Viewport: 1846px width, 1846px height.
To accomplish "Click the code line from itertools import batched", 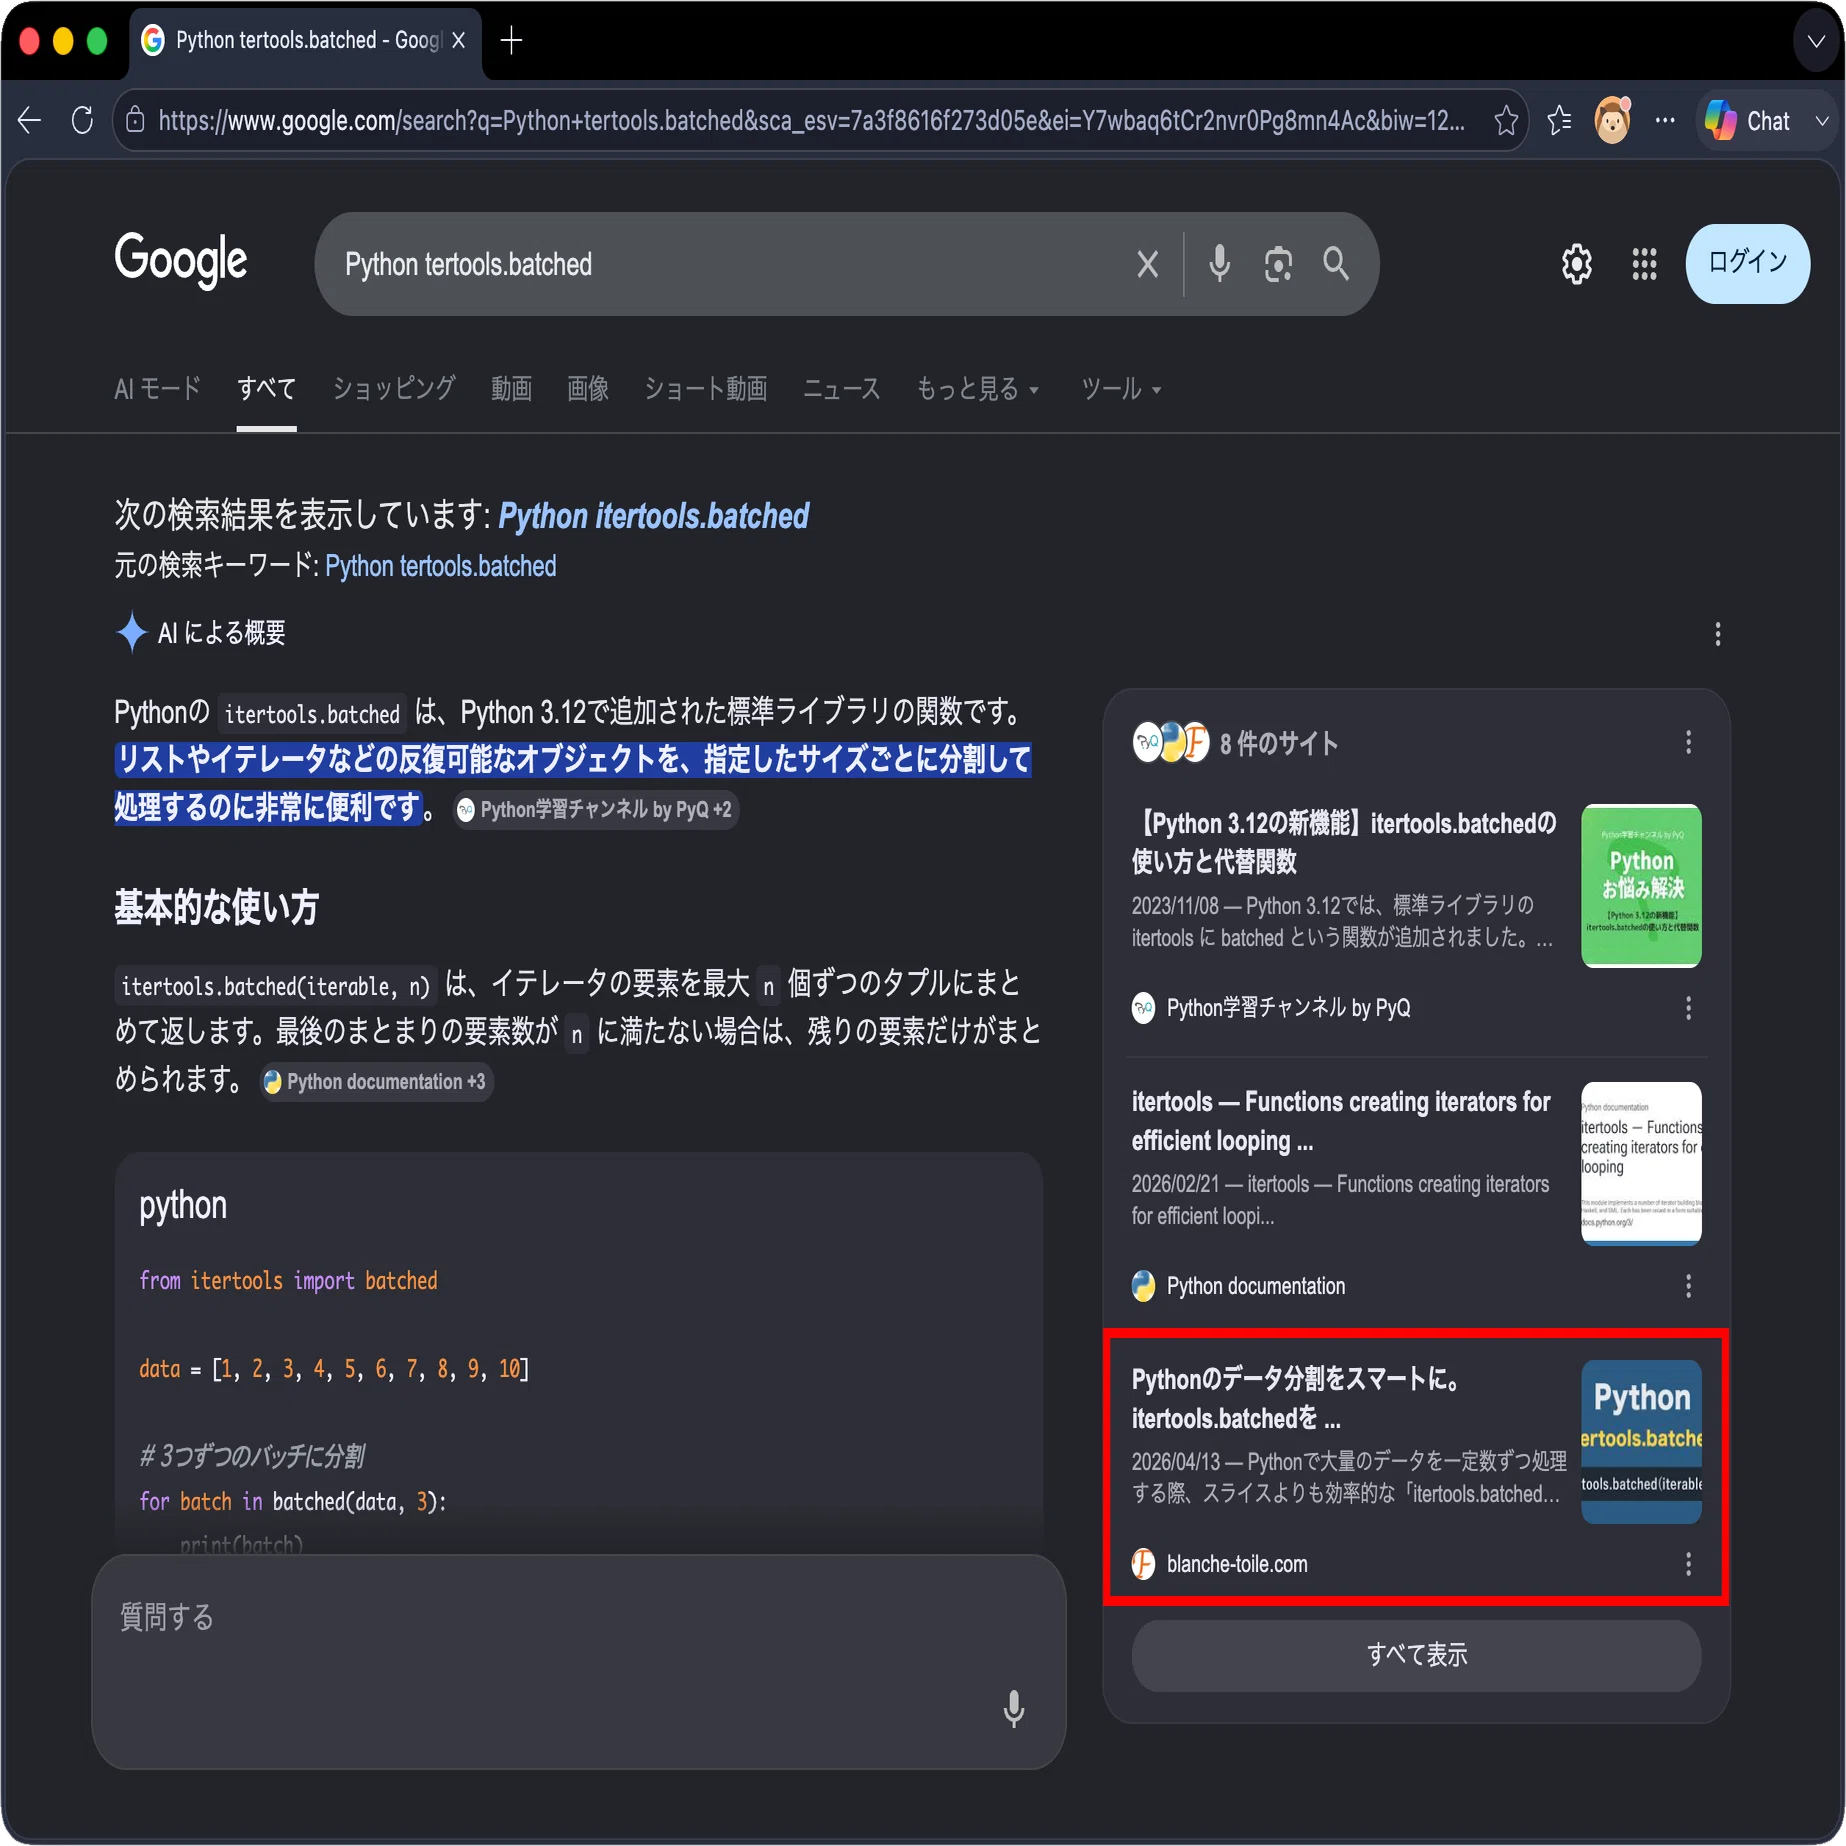I will click(288, 1281).
